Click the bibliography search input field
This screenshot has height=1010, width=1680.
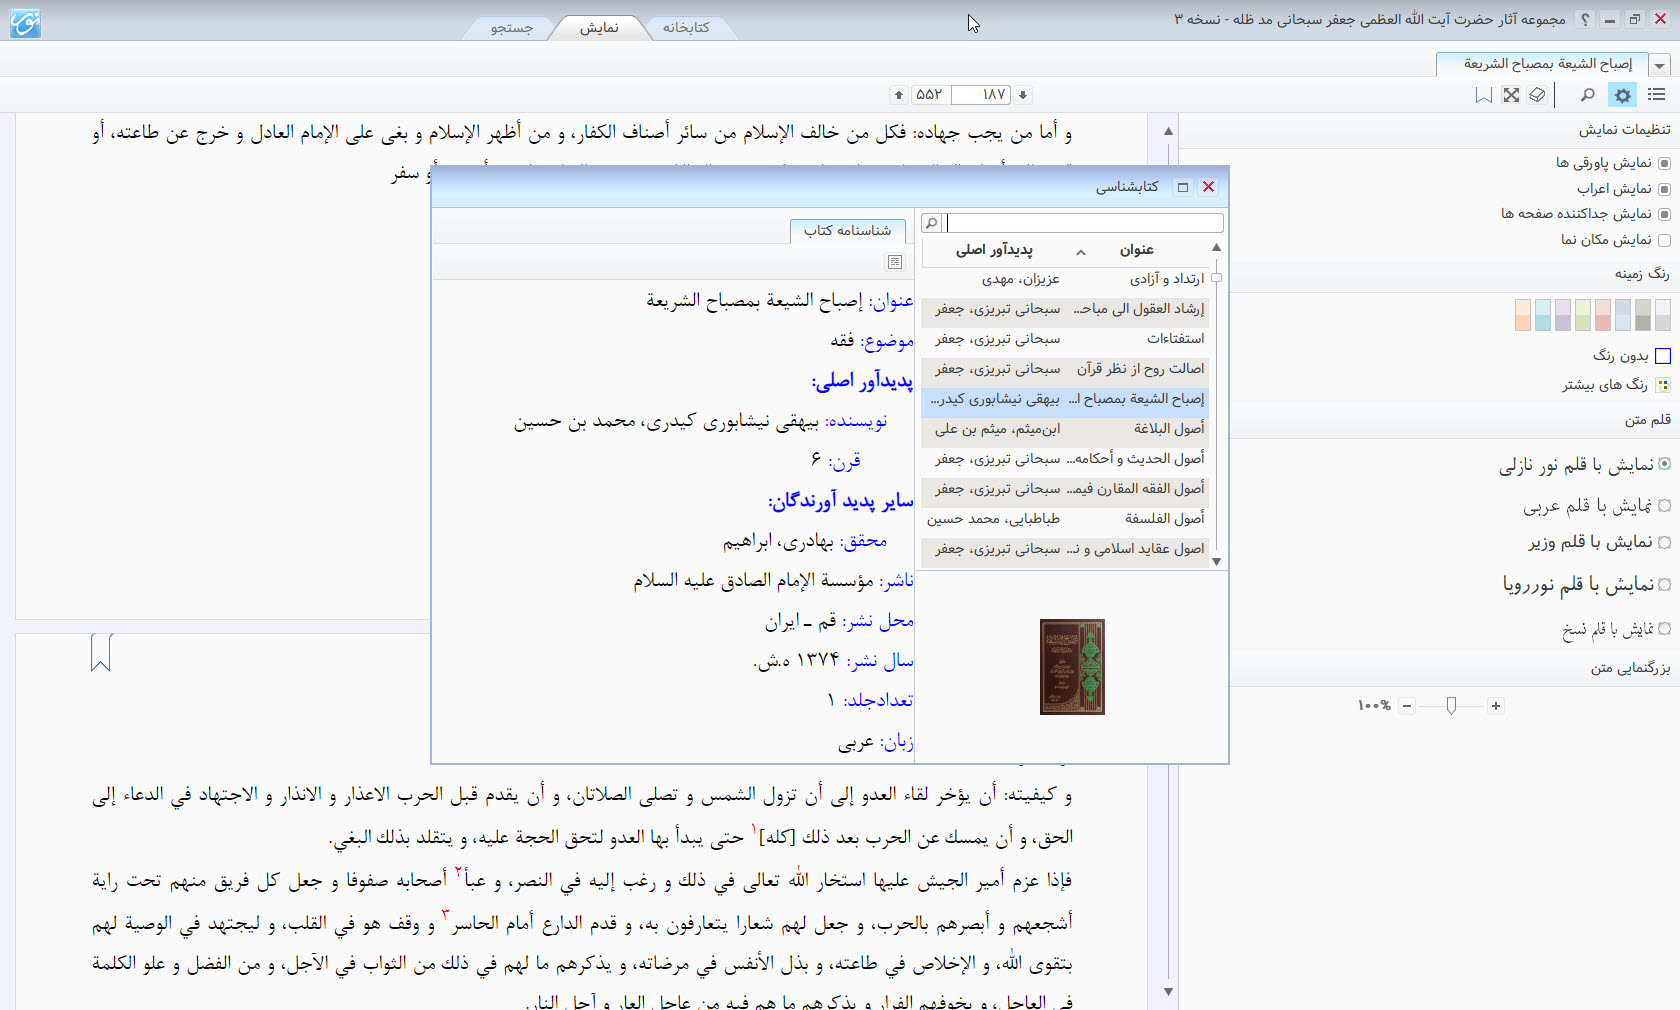[1085, 223]
